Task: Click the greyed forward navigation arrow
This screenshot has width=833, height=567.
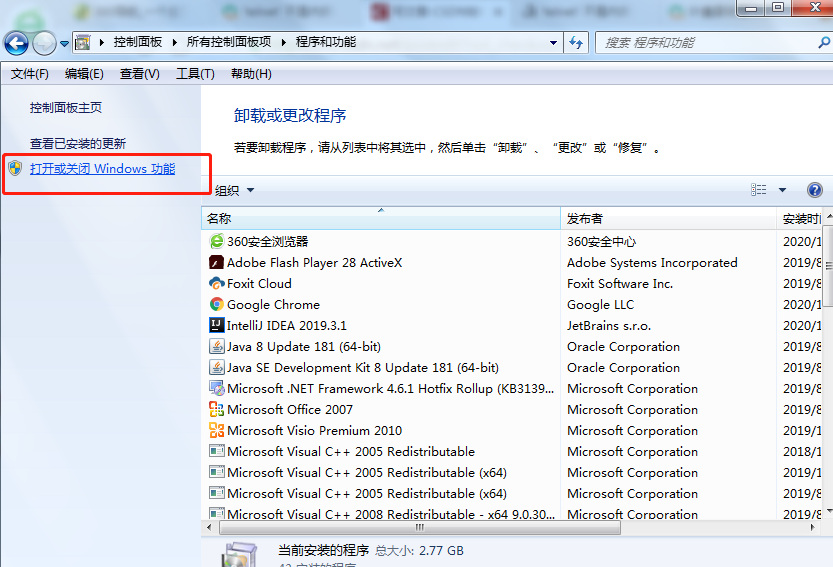Action: pos(44,43)
